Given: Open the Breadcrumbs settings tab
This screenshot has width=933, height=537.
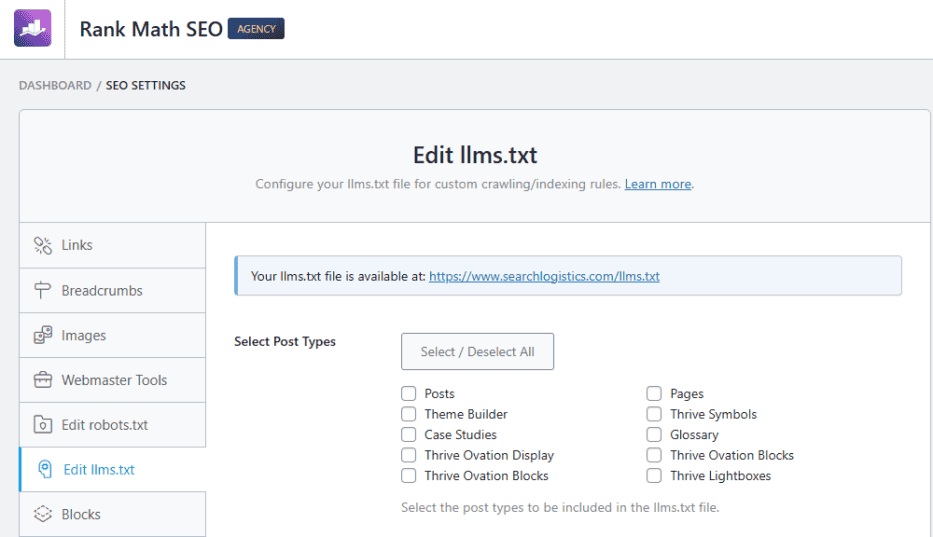Looking at the screenshot, I should (x=112, y=291).
